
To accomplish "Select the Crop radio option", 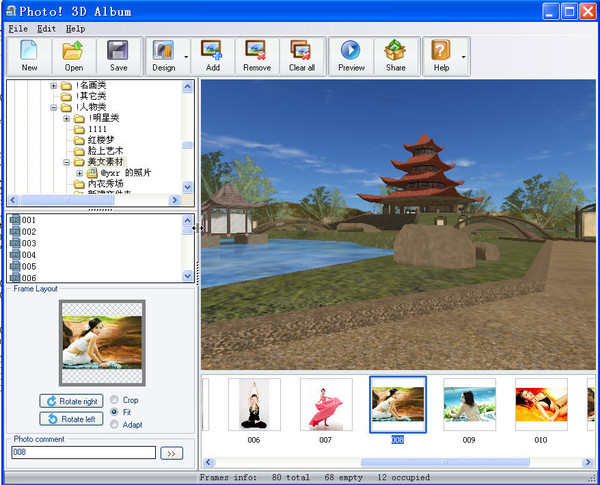I will coord(114,400).
